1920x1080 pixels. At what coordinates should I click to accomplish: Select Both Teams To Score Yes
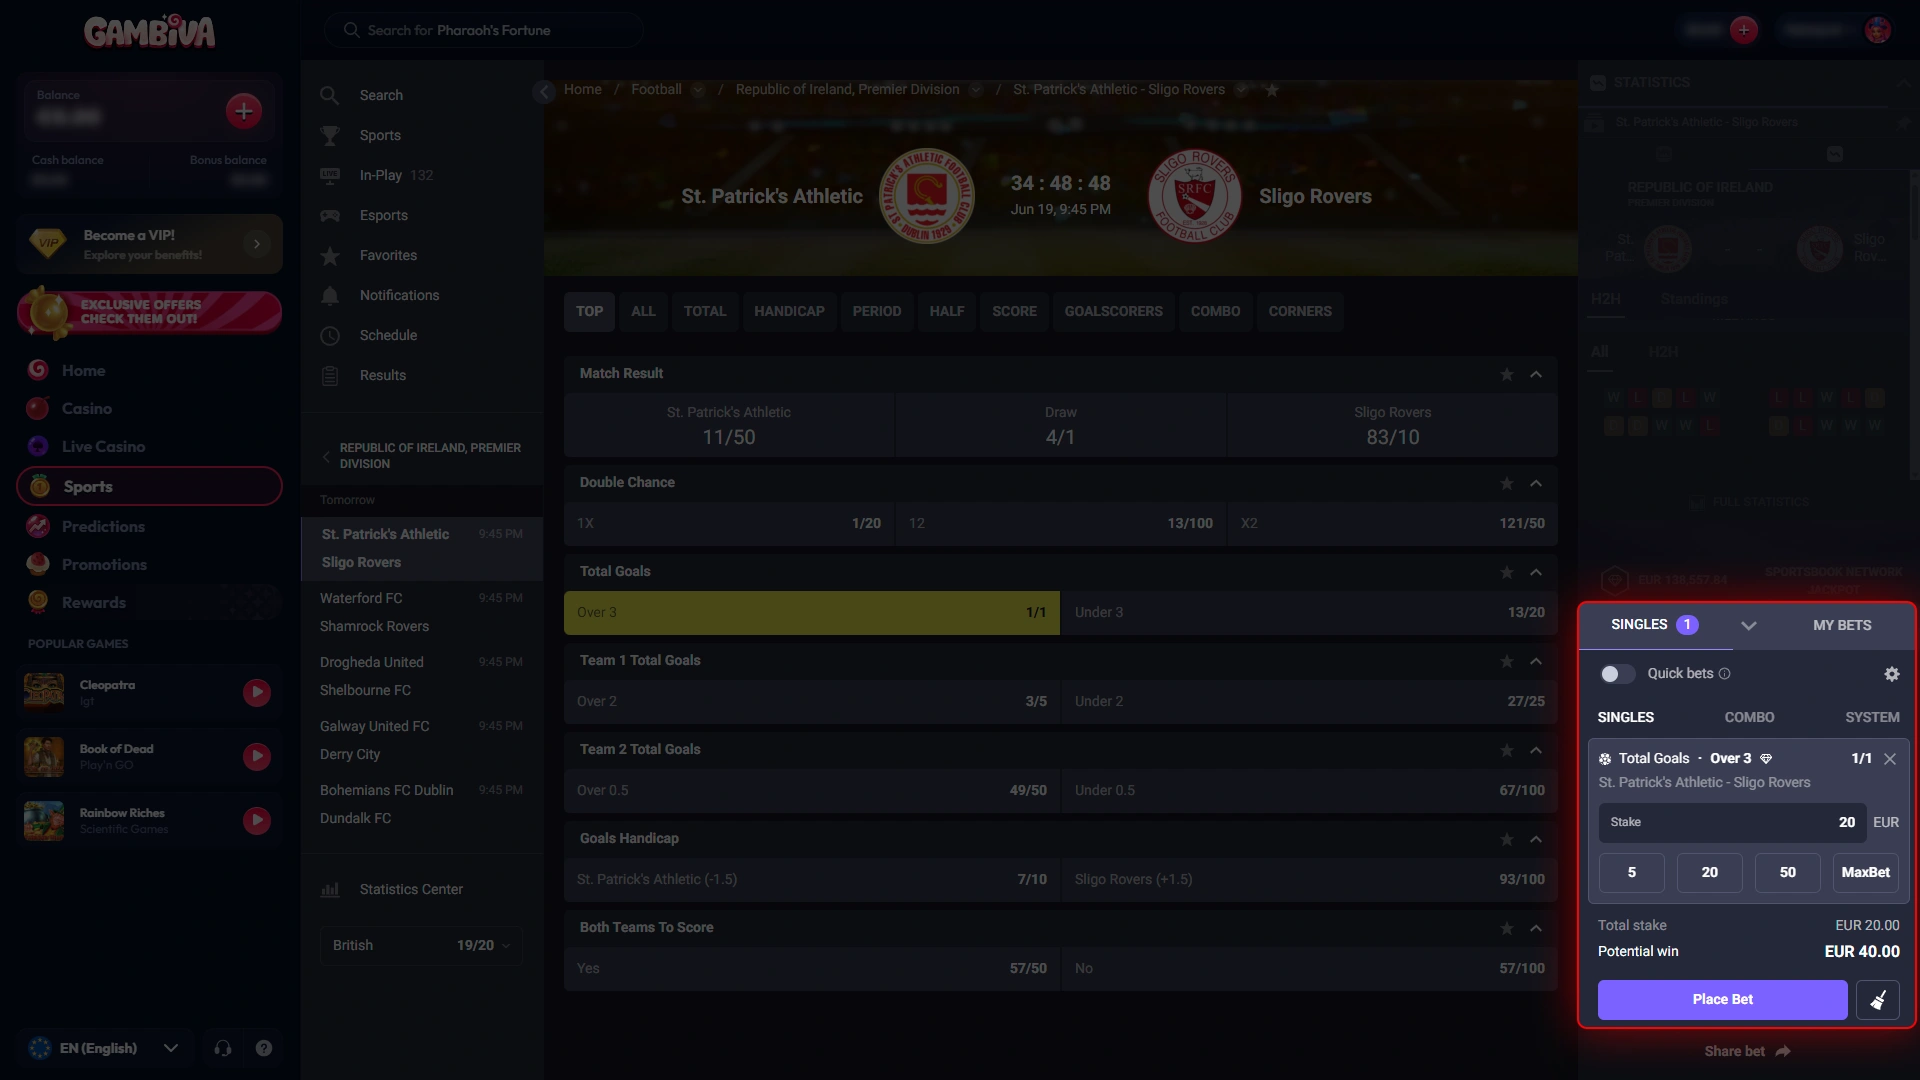pos(811,968)
